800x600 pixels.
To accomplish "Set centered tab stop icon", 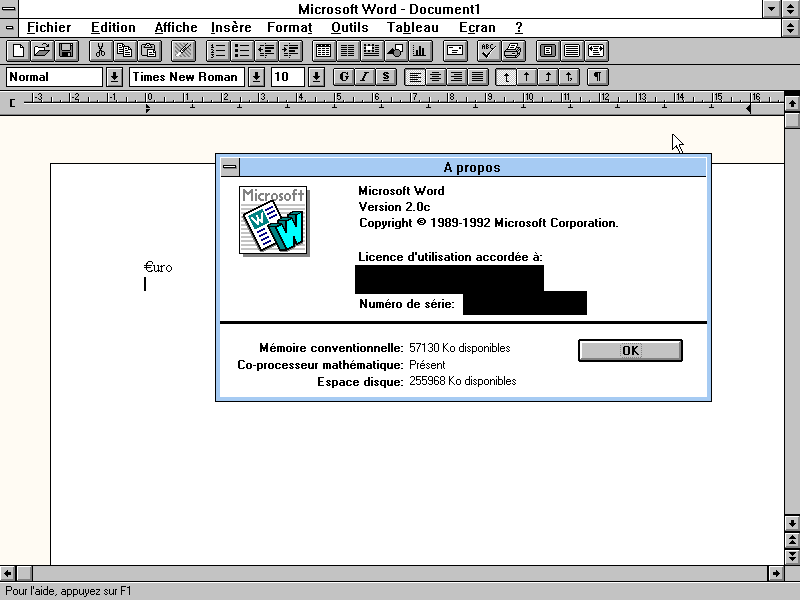I will [x=527, y=77].
